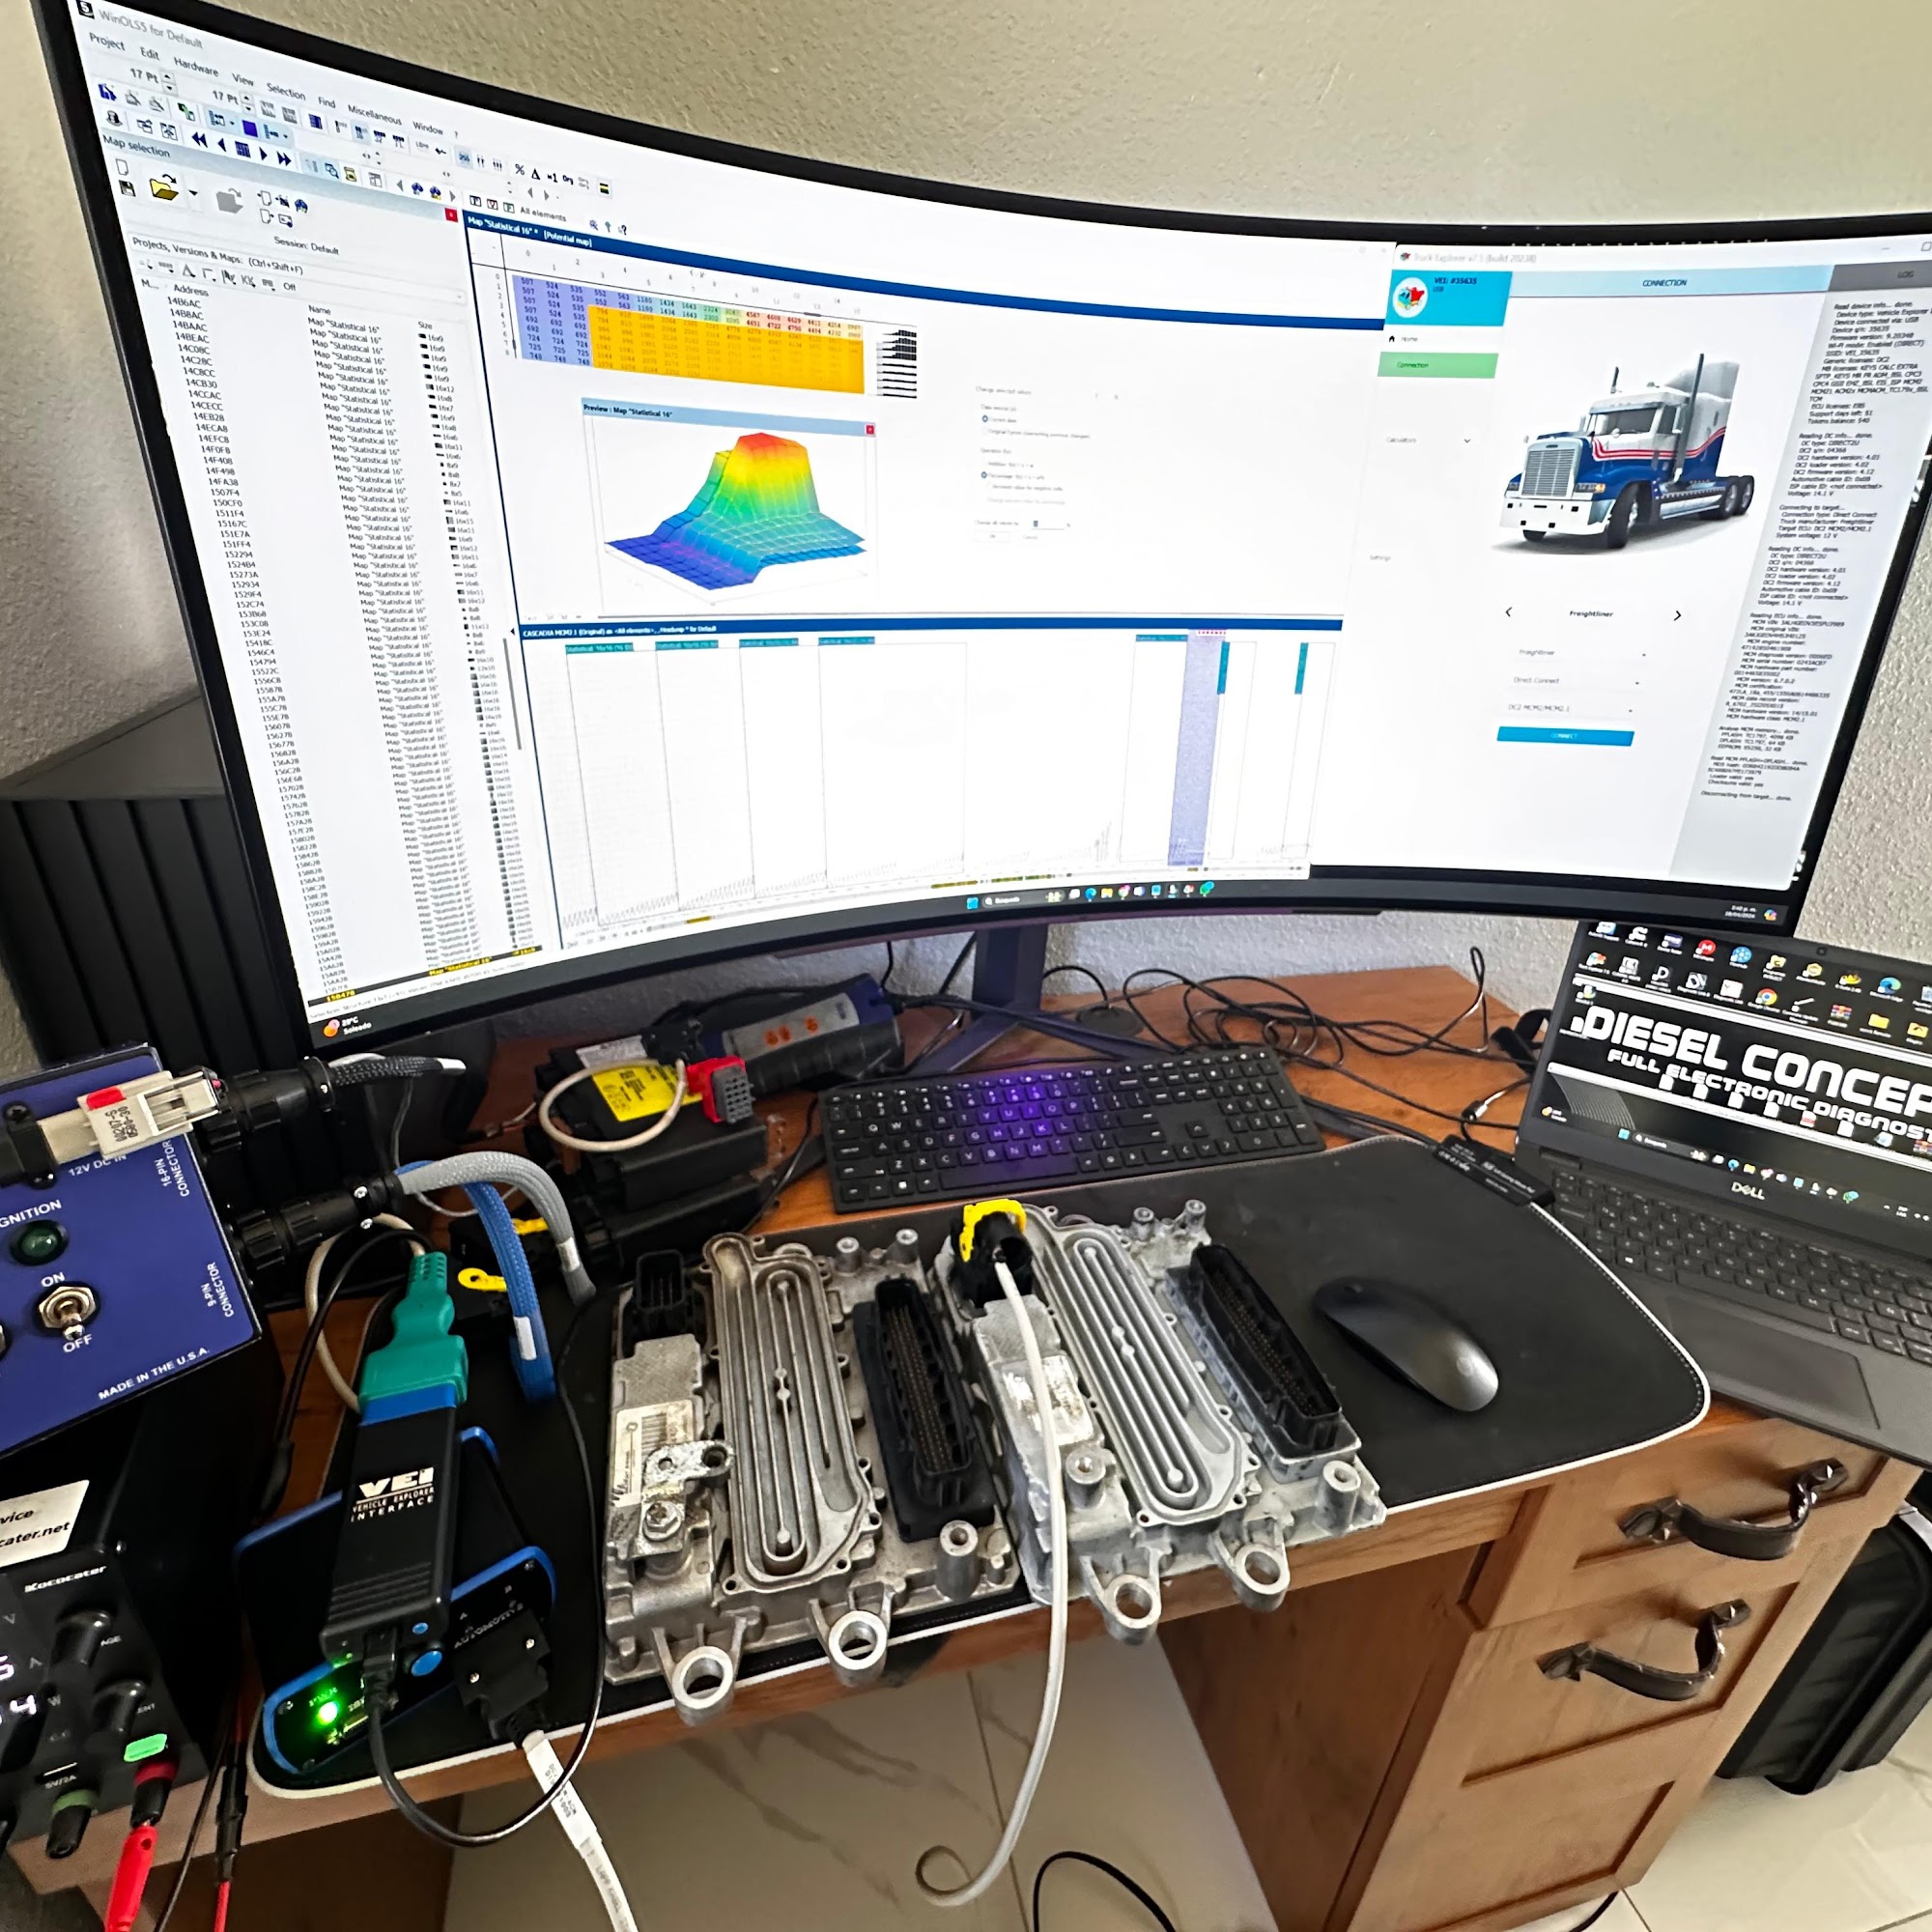The image size is (1932, 1932).
Task: Click the new blank document icon
Action: click(122, 167)
